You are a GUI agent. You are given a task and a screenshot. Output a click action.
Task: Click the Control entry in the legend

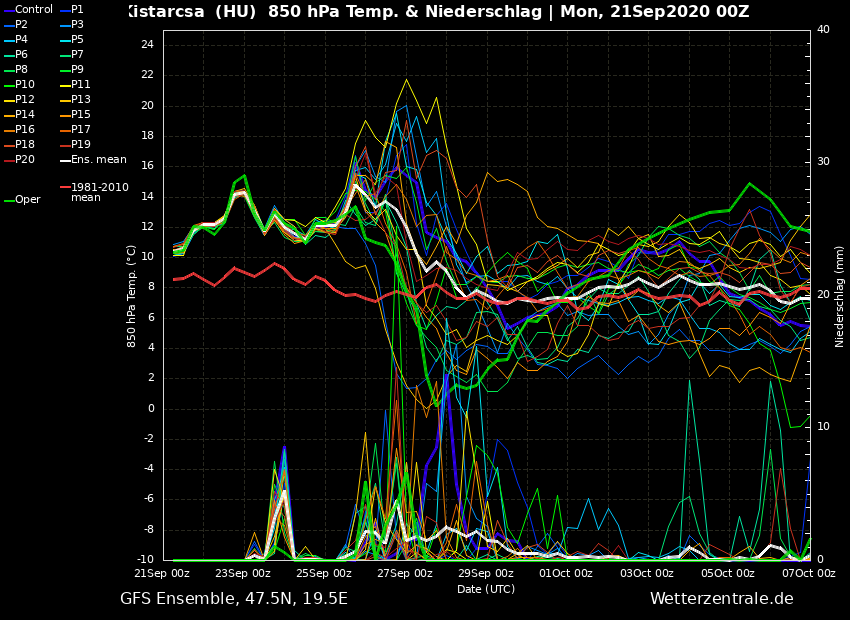point(33,10)
